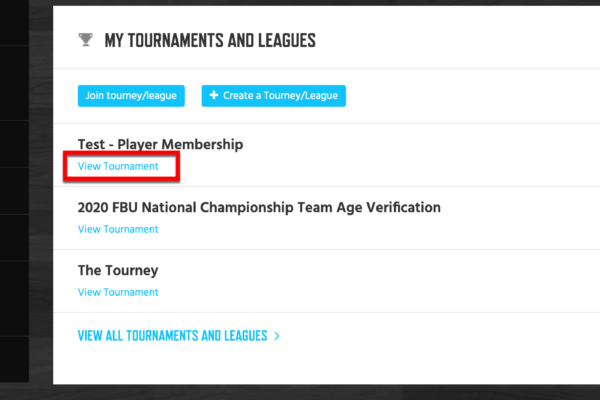Click the dark textured background below the white panel
The height and width of the screenshot is (400, 600).
(300, 392)
